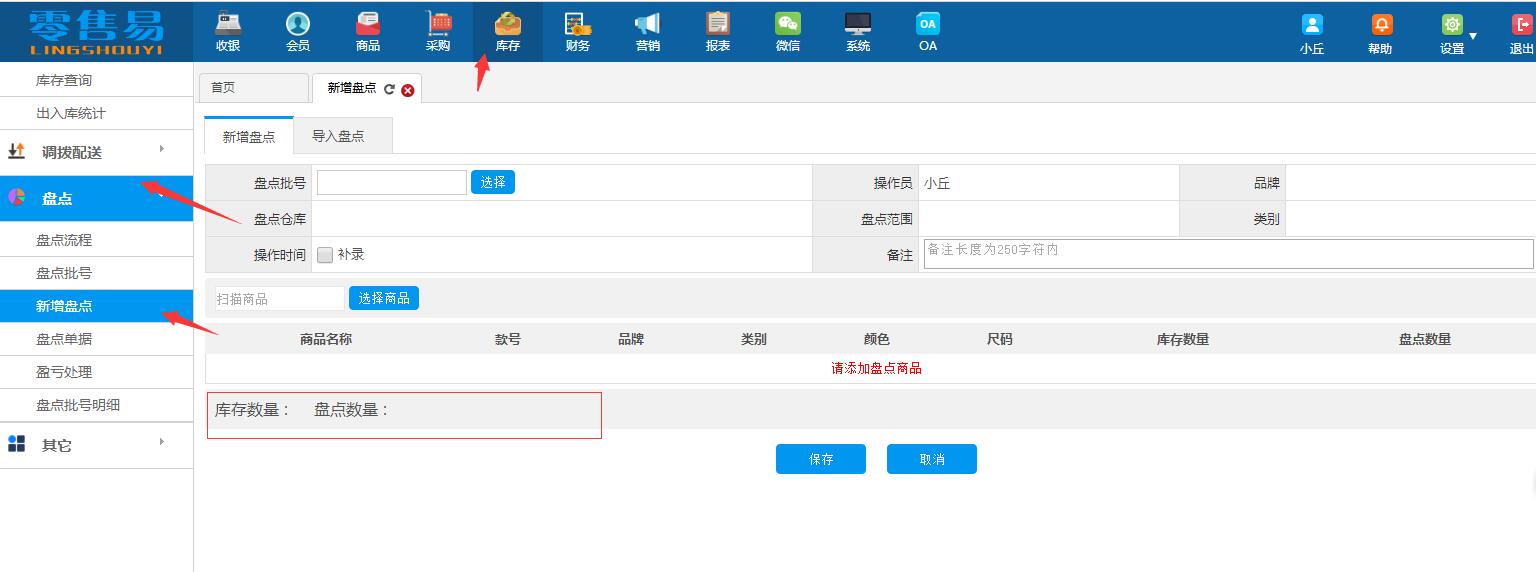Close the 新增盘点 tab with red X
The height and width of the screenshot is (572, 1536).
(408, 90)
